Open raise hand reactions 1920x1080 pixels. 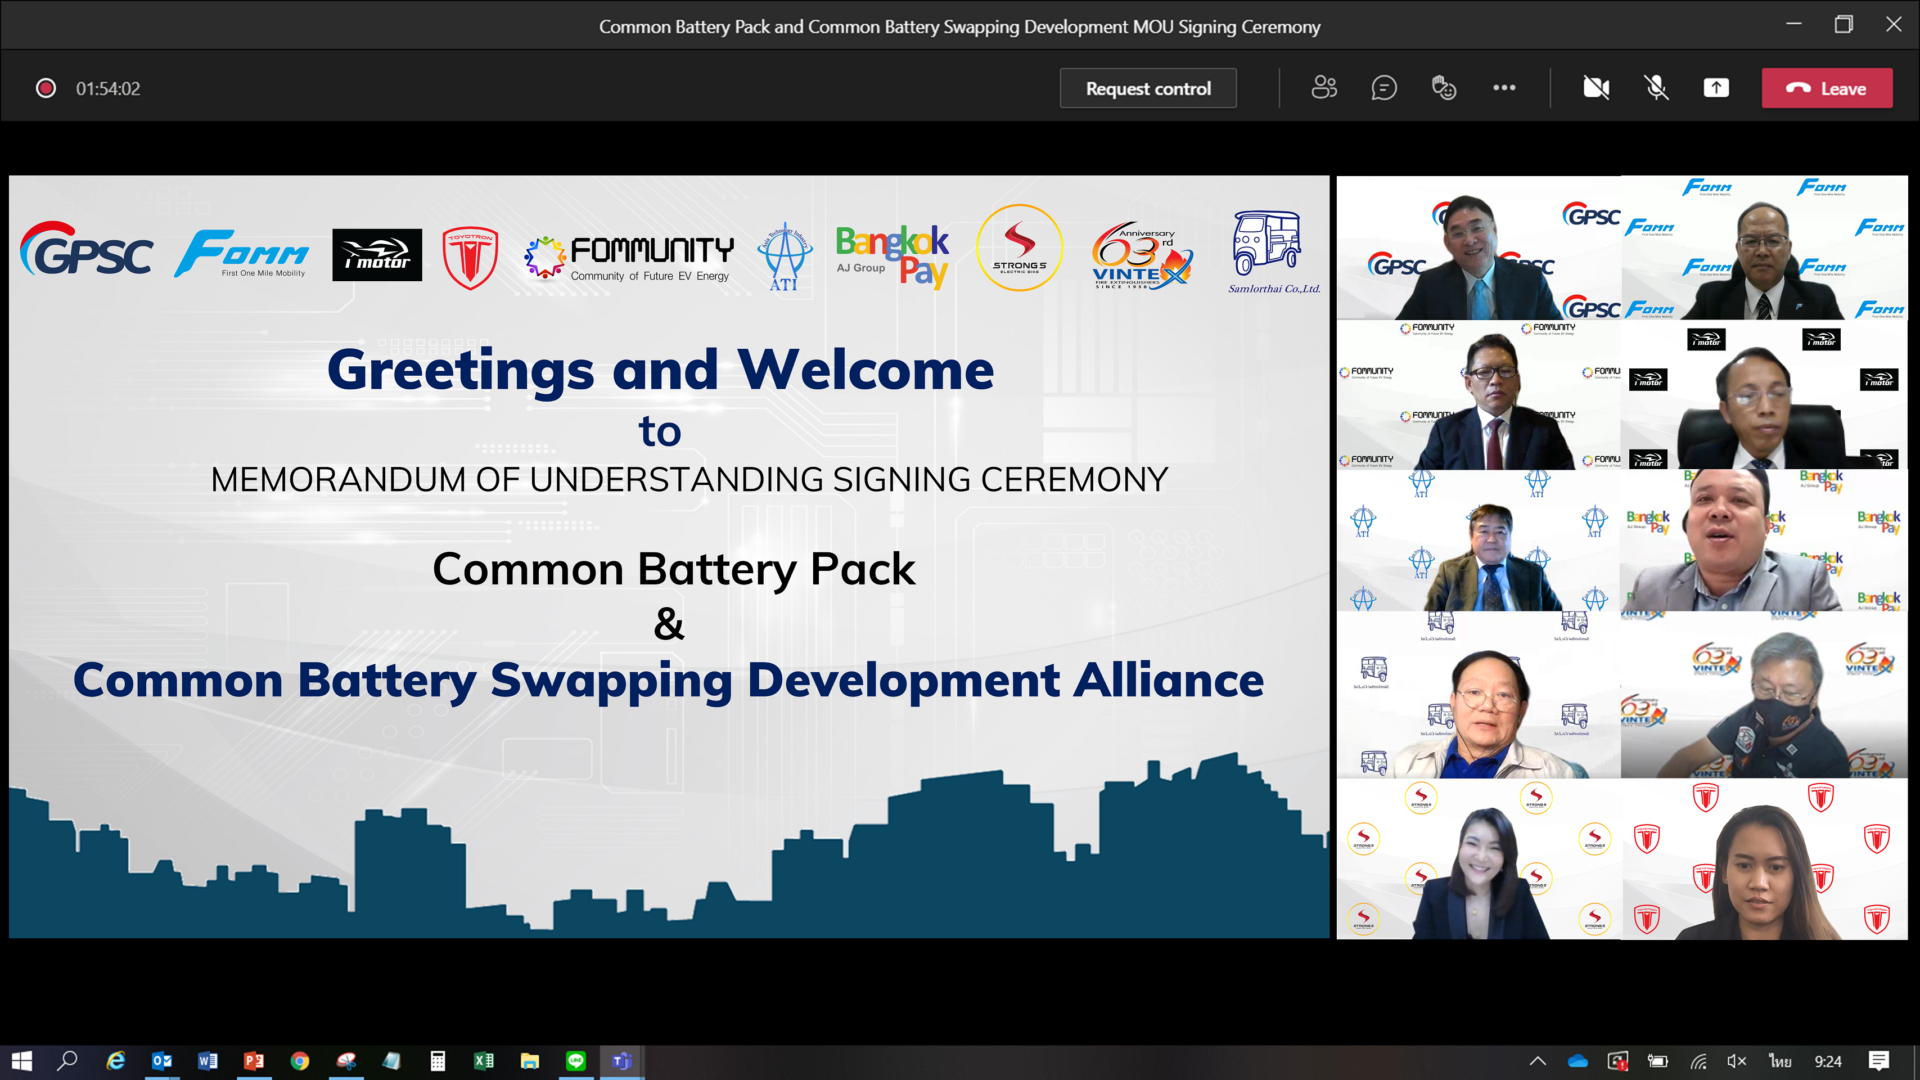pos(1444,88)
